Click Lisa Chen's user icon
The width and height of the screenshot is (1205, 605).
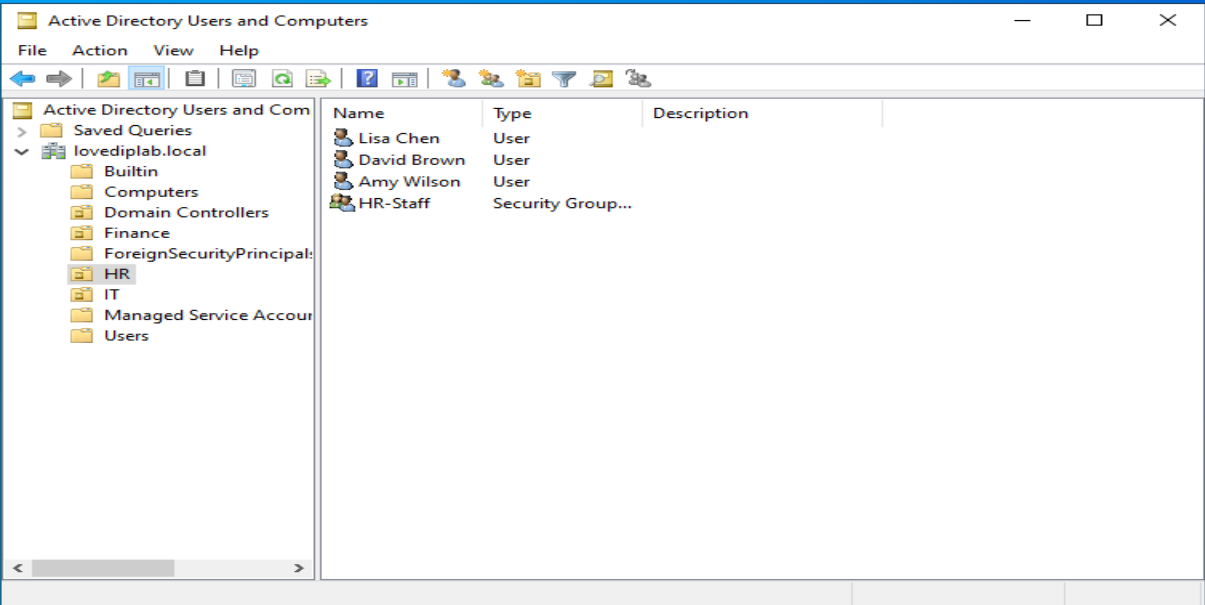point(343,138)
